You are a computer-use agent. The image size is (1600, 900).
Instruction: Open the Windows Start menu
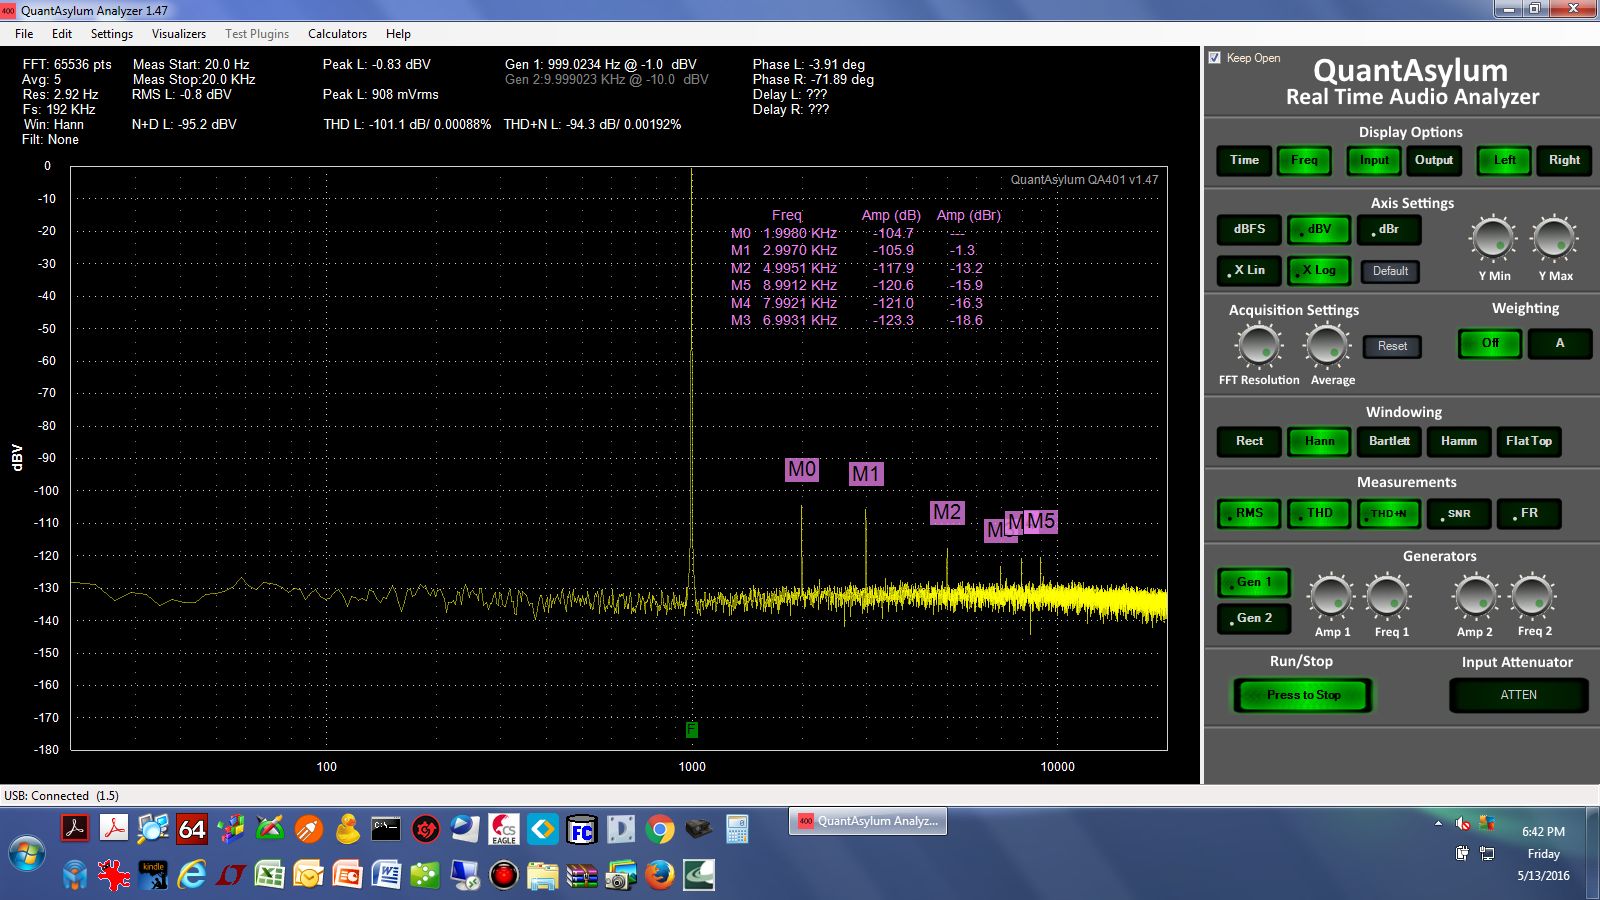click(27, 854)
